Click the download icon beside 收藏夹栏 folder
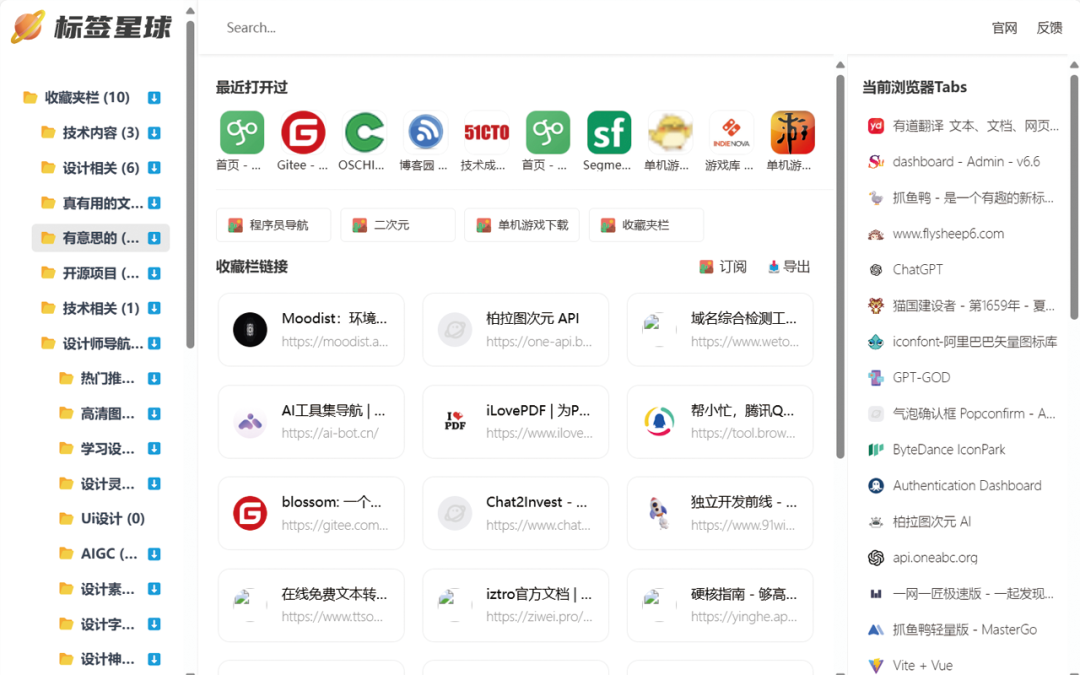 click(152, 97)
